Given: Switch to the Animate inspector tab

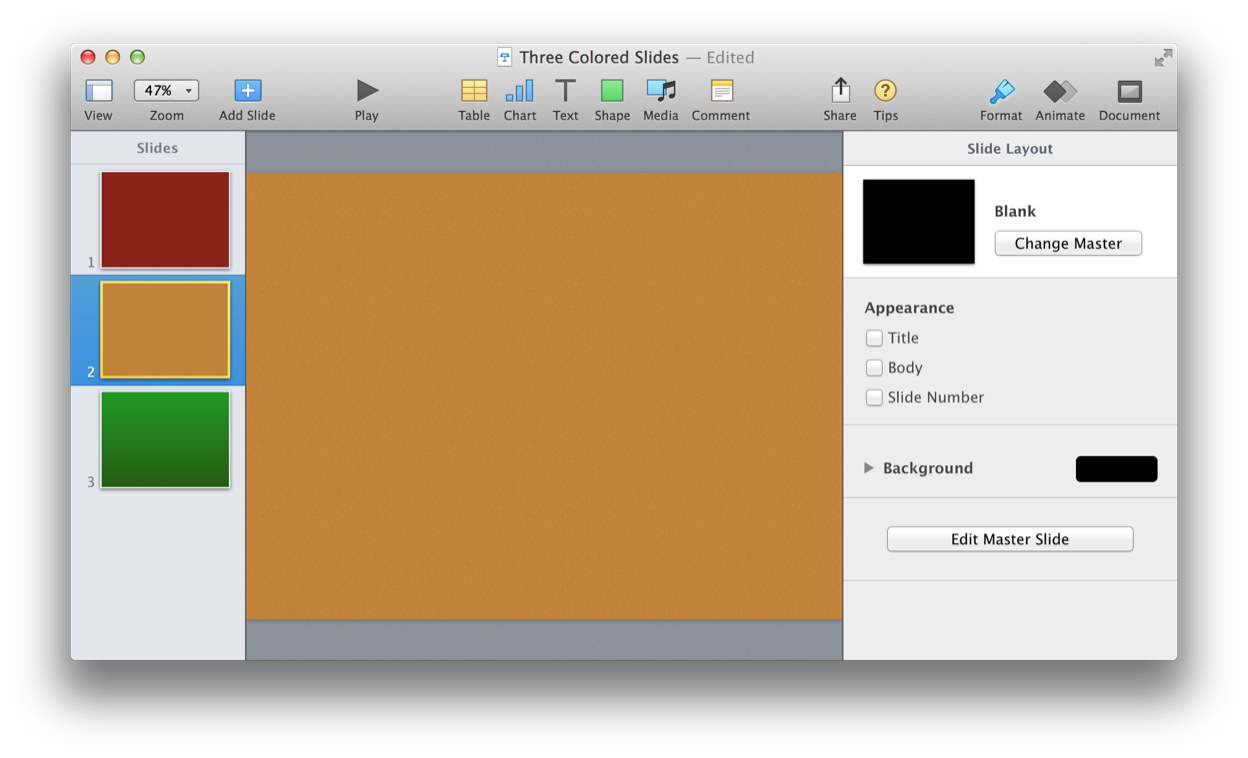Looking at the screenshot, I should click(1059, 91).
